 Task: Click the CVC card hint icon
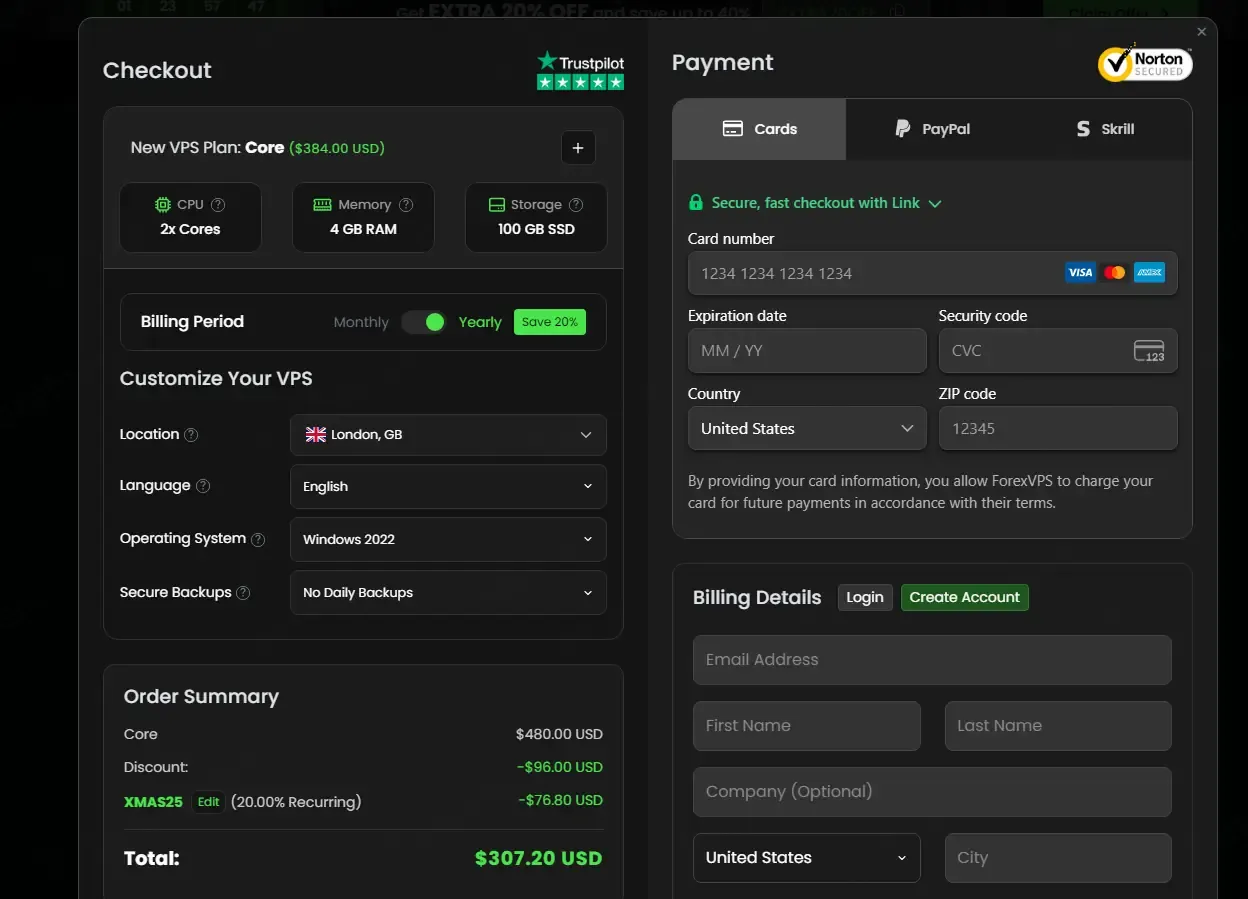(1149, 351)
